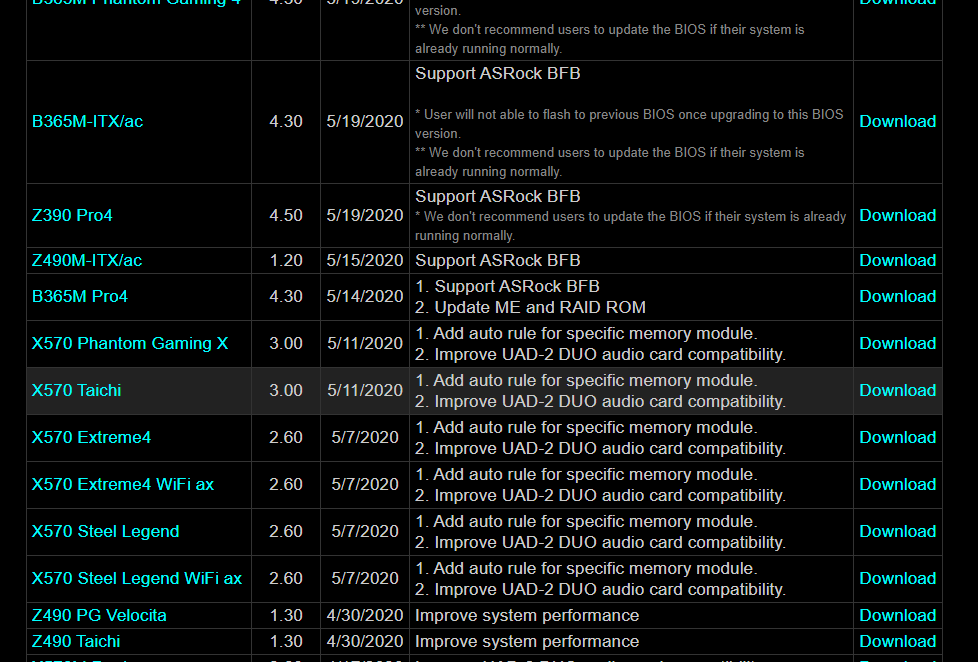
Task: Select version 4.50 in Z390 Pro4 row
Action: (x=286, y=215)
